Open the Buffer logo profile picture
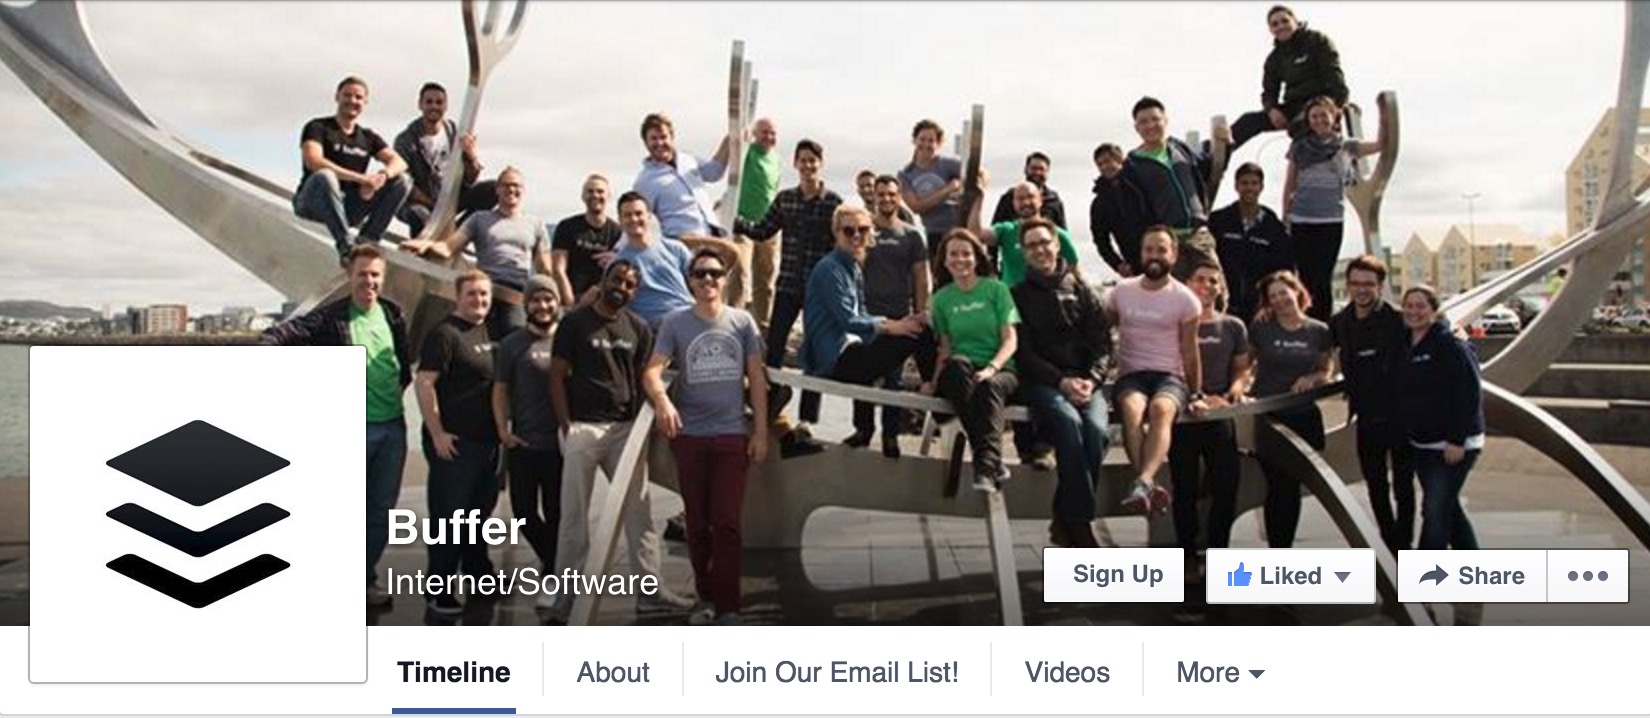 [198, 514]
